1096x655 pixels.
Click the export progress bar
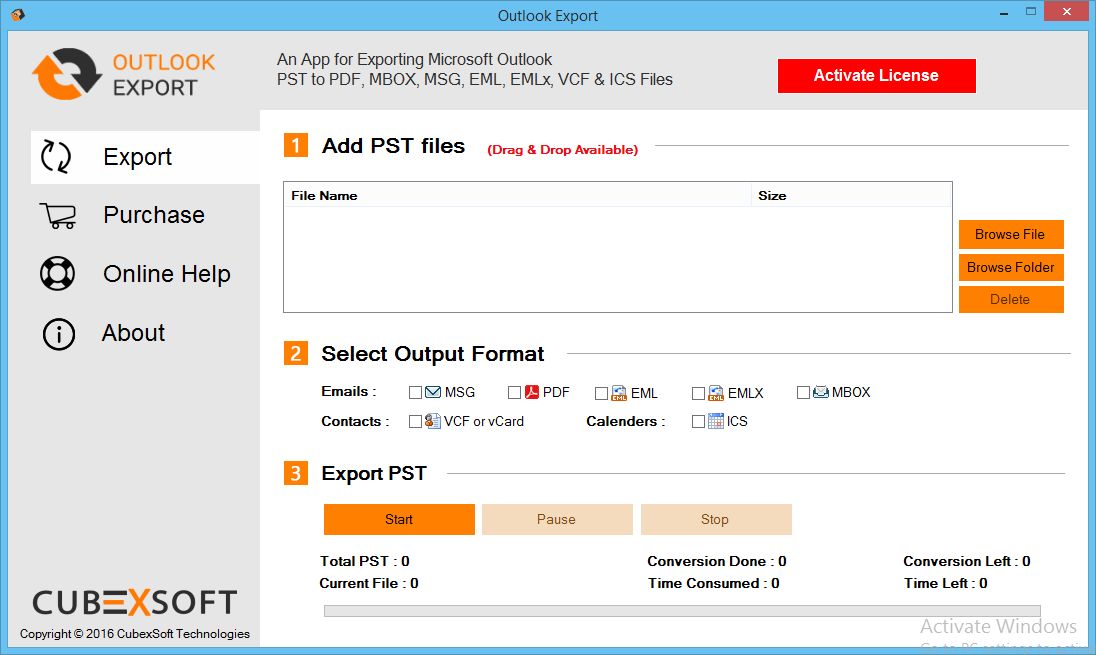click(681, 611)
